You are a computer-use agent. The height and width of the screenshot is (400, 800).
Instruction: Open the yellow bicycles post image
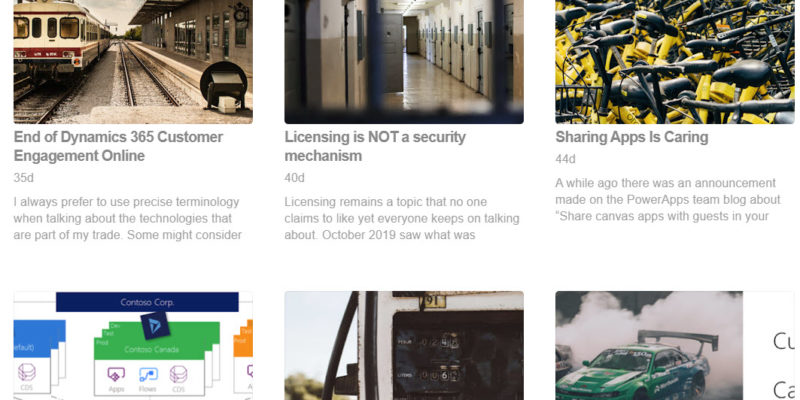(674, 62)
